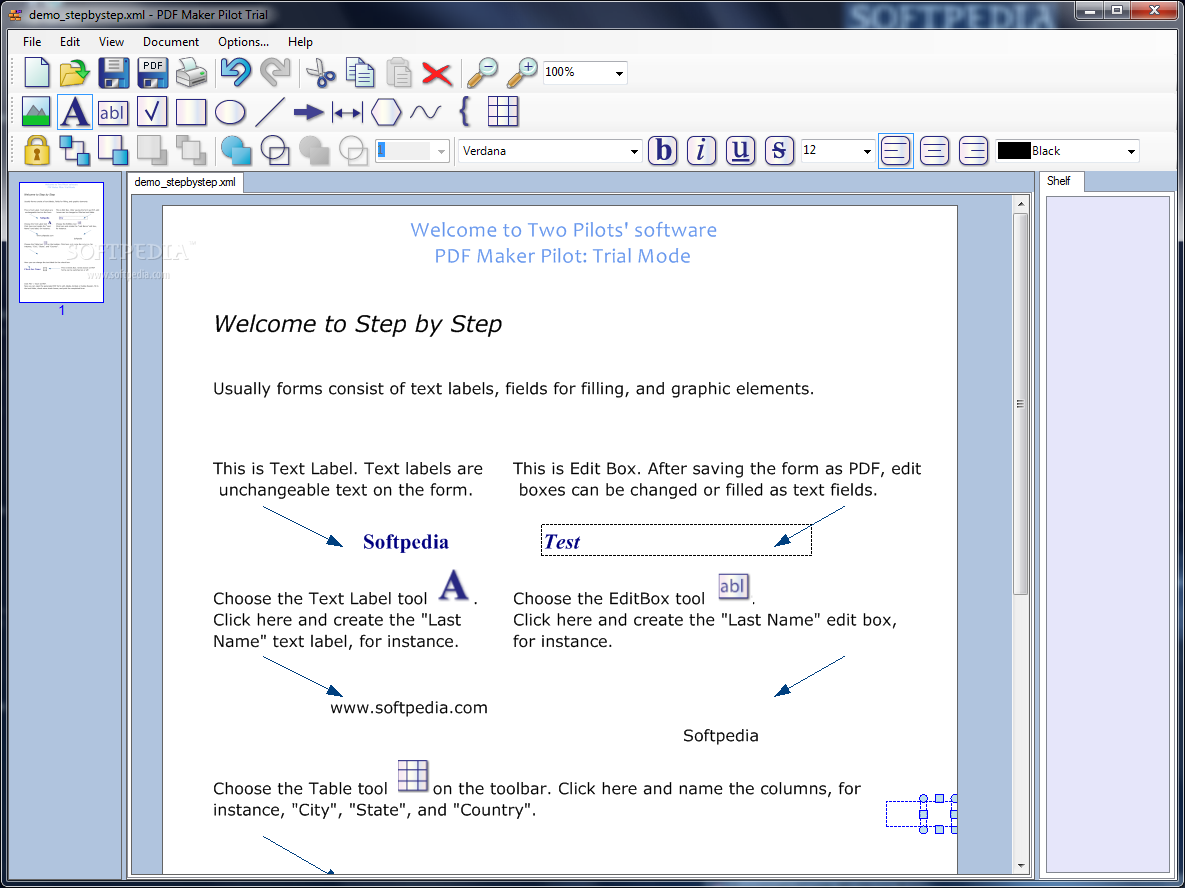
Task: Select the Curve tool
Action: 425,113
